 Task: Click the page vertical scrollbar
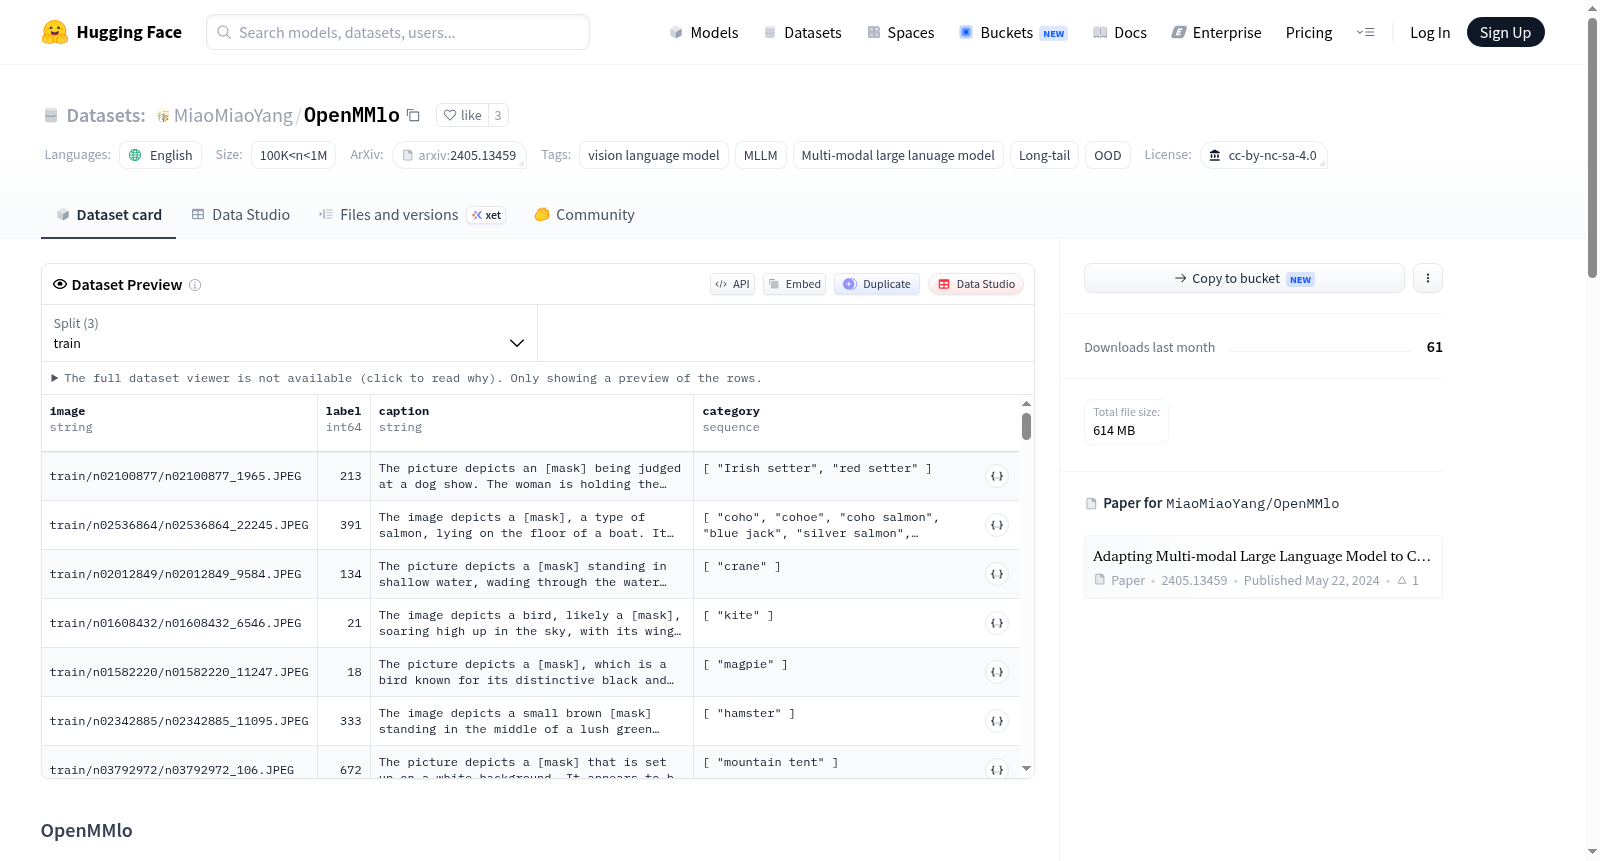pos(1593,147)
